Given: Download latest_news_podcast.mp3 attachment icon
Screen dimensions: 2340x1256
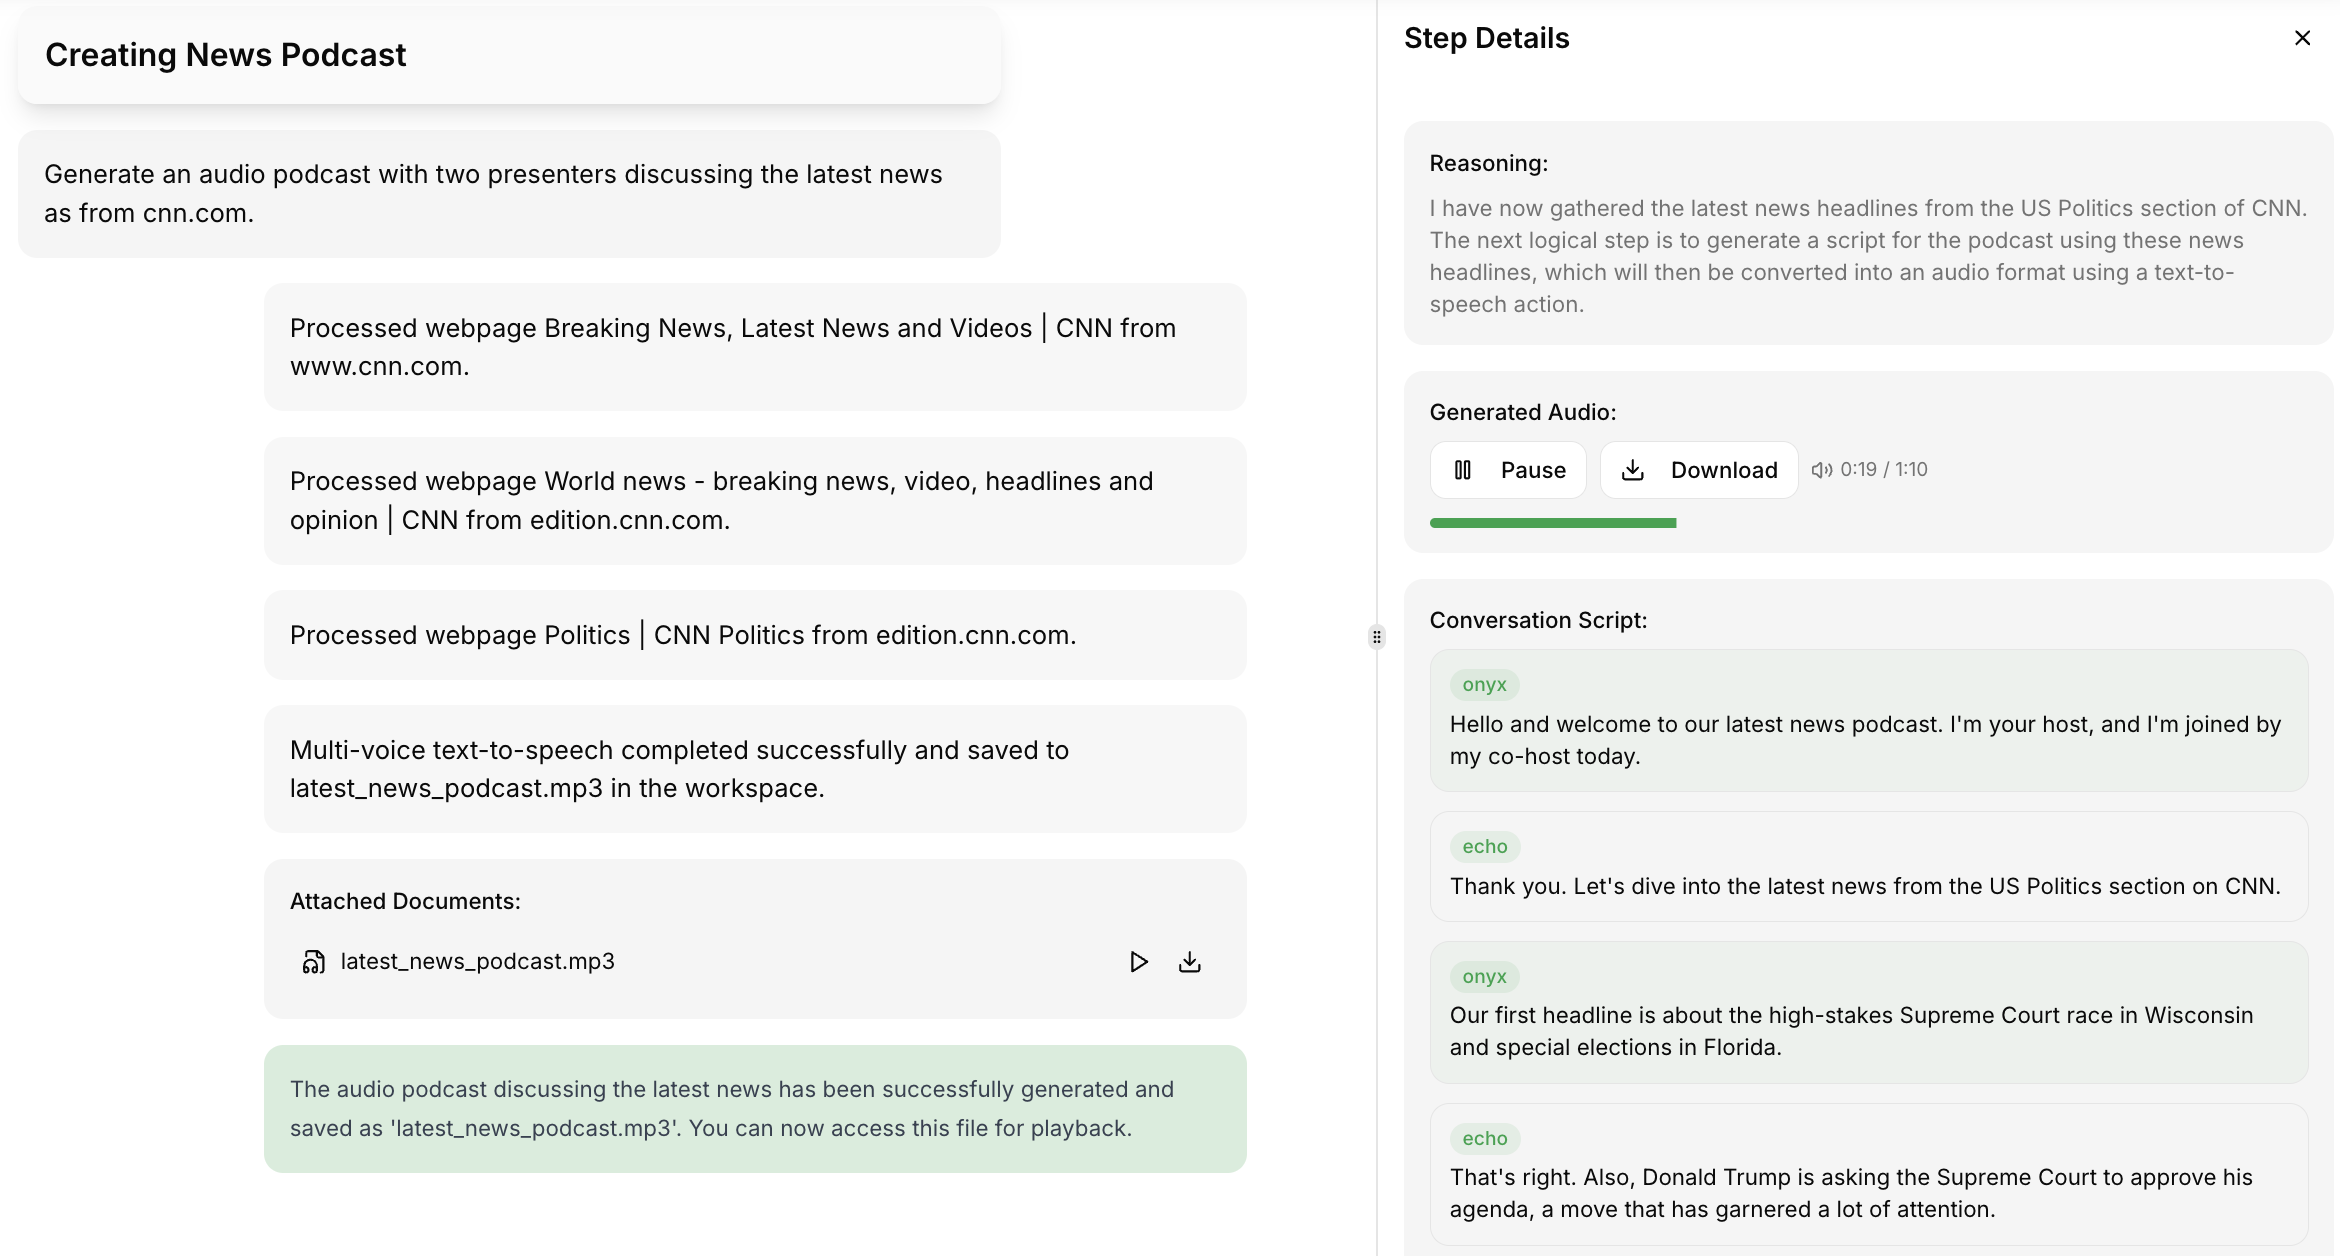Looking at the screenshot, I should click(1190, 962).
